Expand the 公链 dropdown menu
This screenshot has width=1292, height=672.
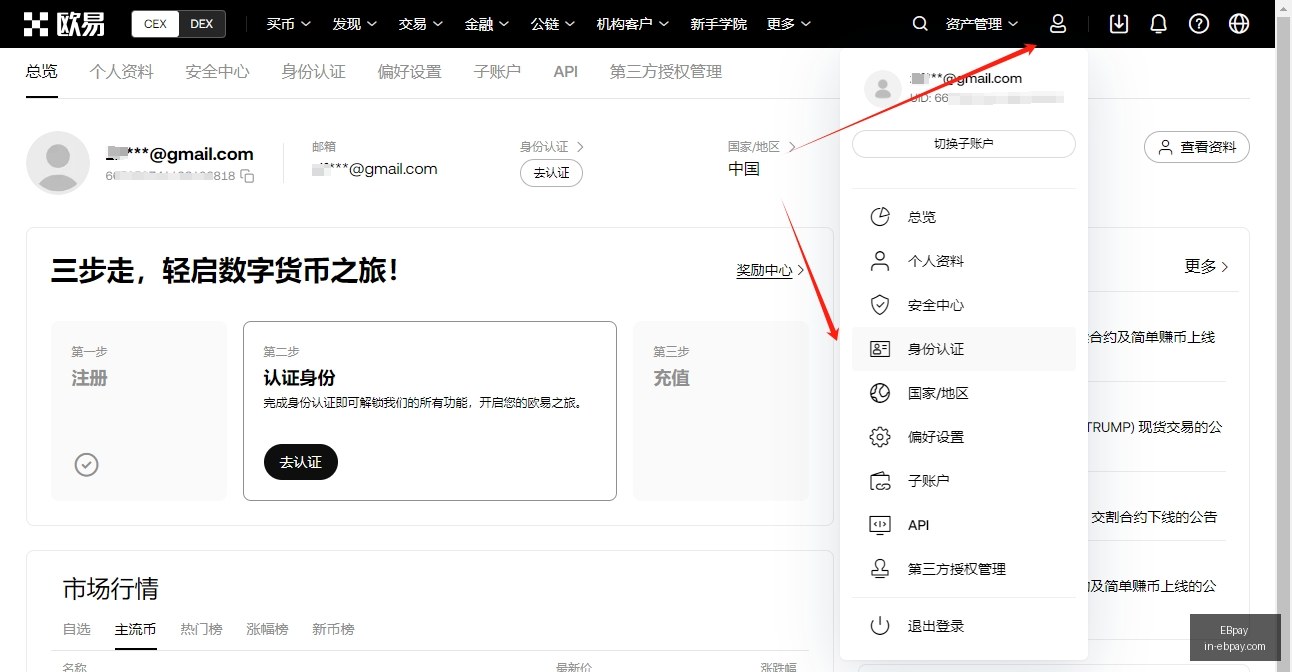(553, 24)
